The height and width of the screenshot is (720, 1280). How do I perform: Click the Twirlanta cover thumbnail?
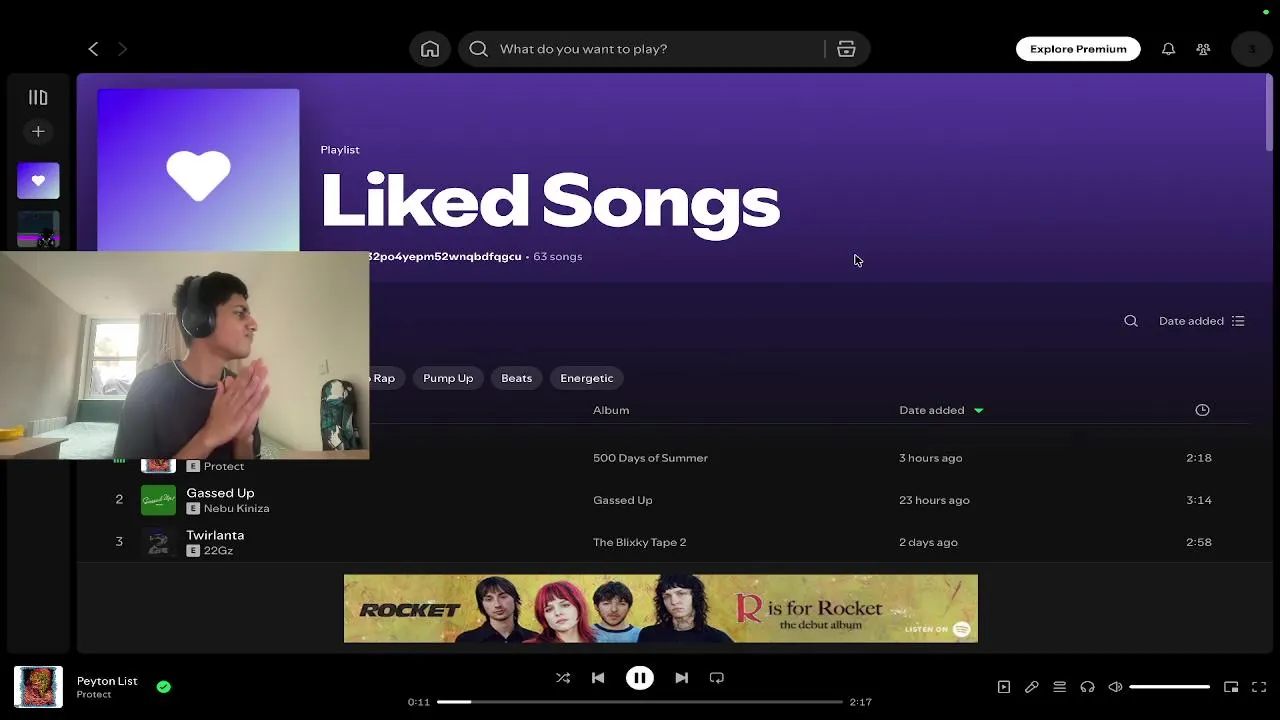click(x=158, y=542)
